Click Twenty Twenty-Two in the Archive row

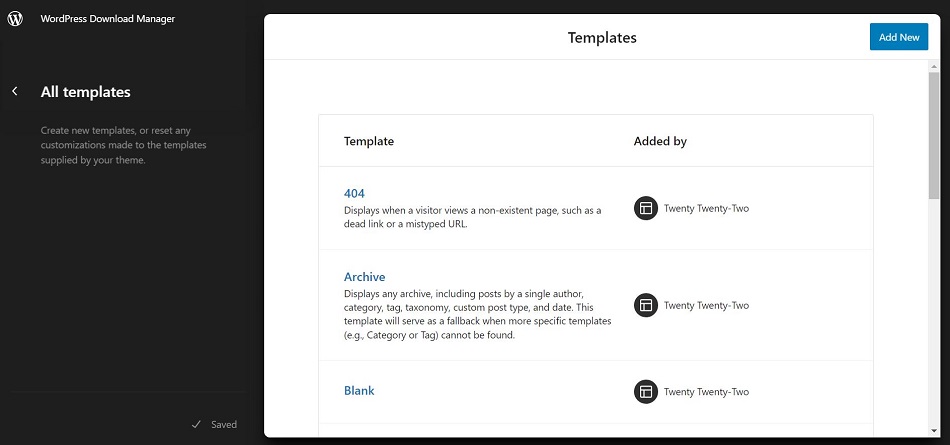[706, 306]
